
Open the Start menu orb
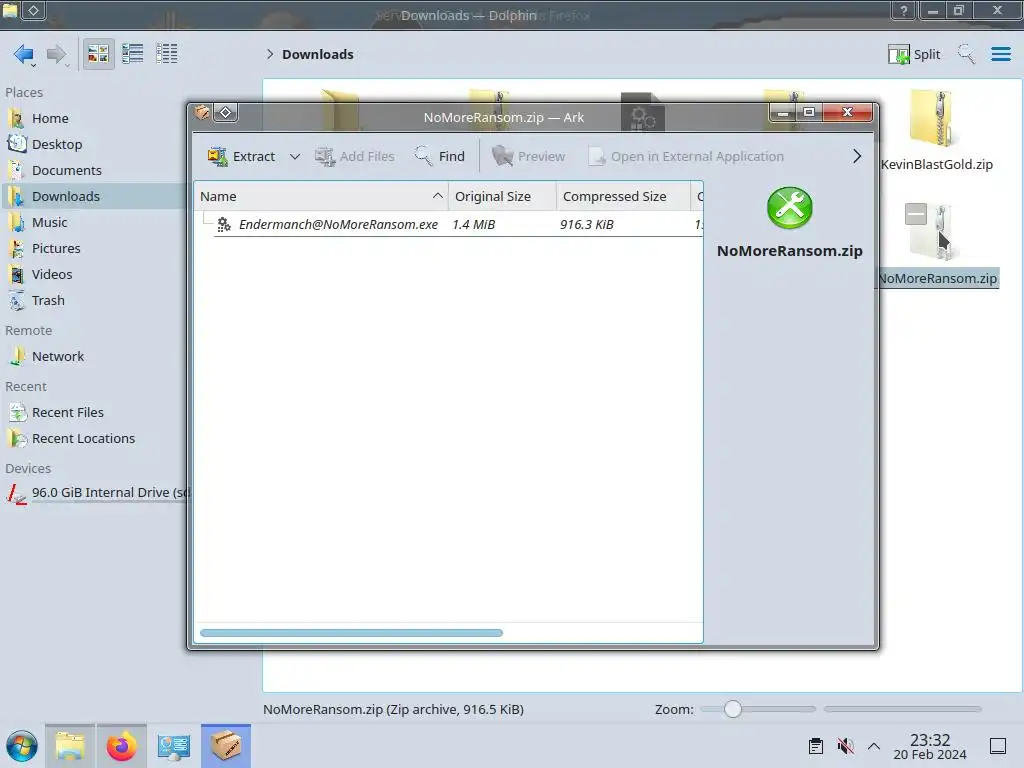22,746
